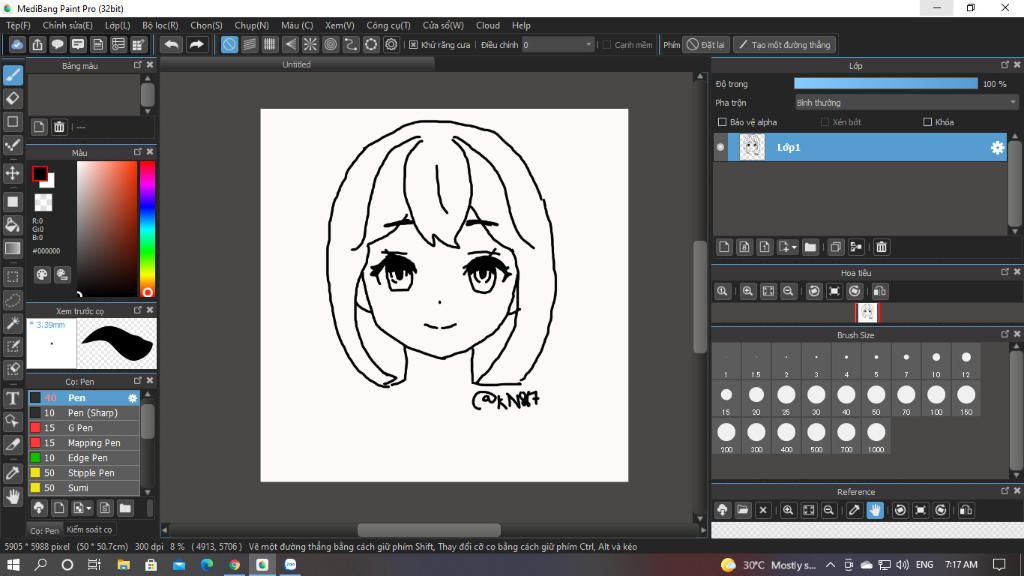This screenshot has height=576, width=1024.
Task: Open the Pen brush settings gear
Action: click(133, 398)
